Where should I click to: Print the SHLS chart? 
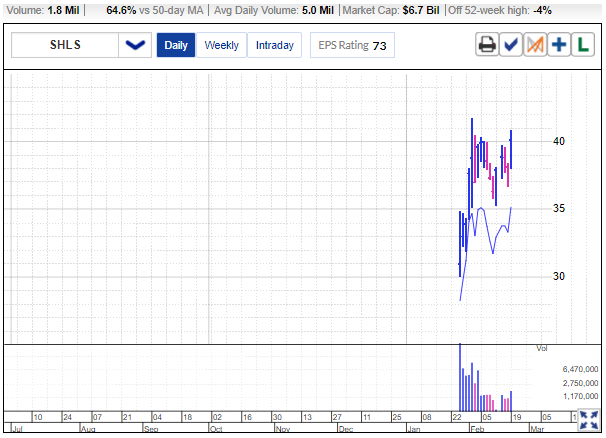487,46
